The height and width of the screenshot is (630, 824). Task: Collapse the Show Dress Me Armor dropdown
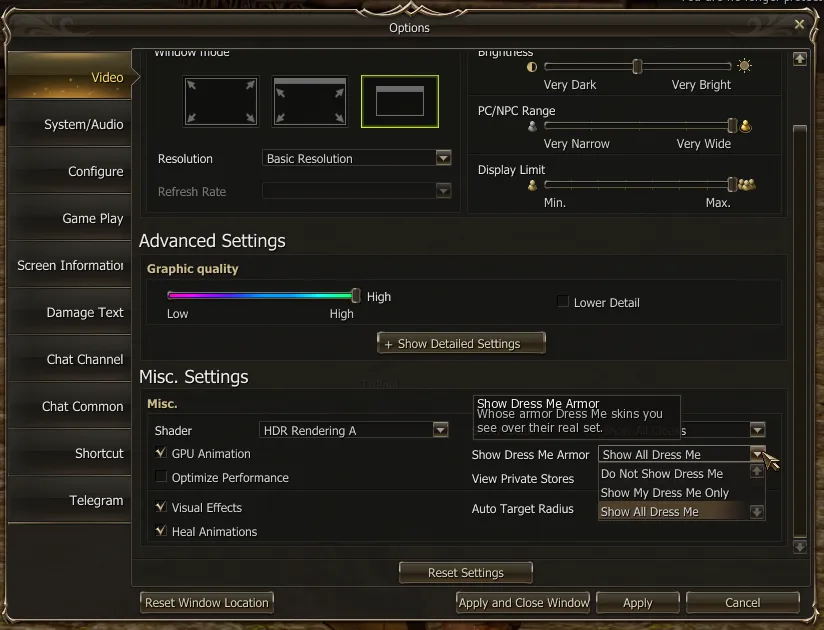click(x=757, y=453)
